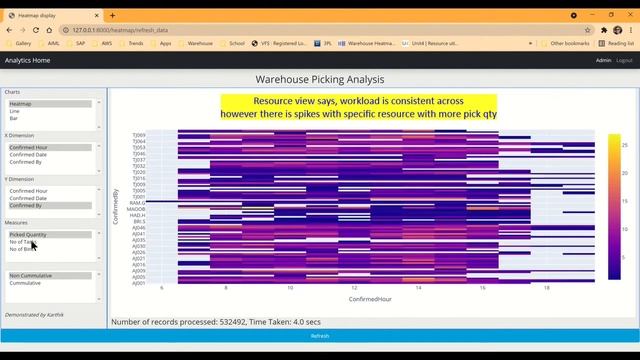Select No of Tasks measure
Screen dimensions: 640x360
point(50,242)
